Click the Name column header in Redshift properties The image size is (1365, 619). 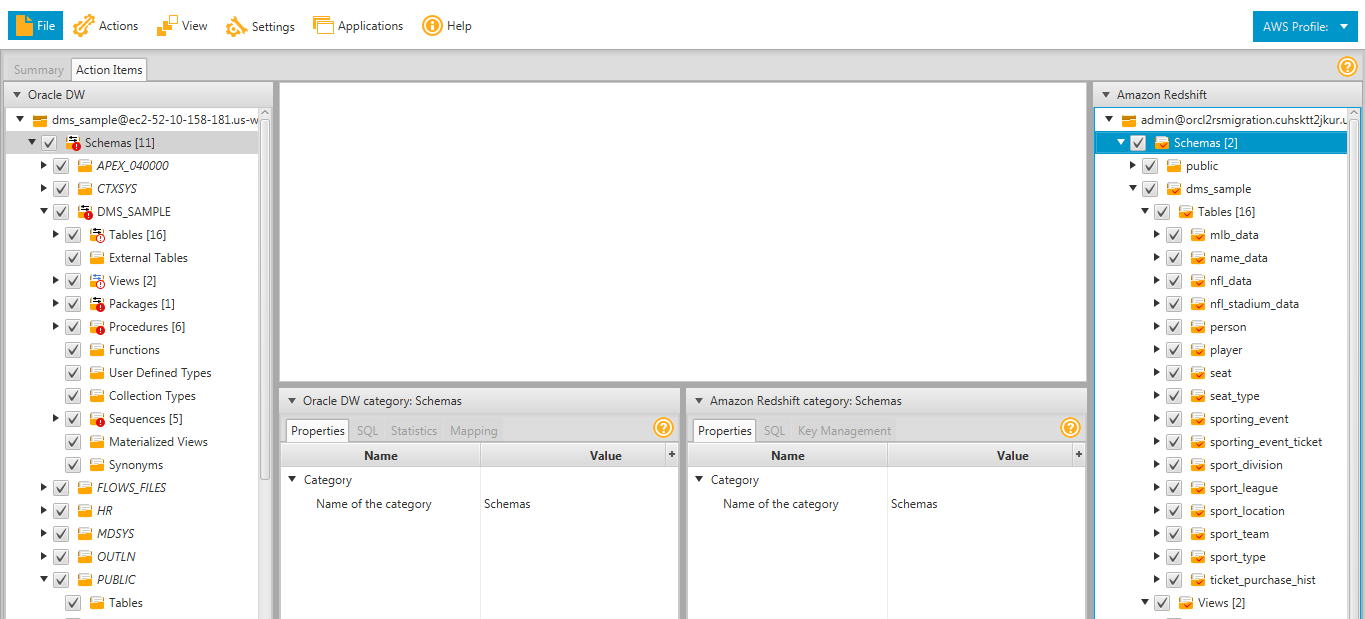point(788,456)
